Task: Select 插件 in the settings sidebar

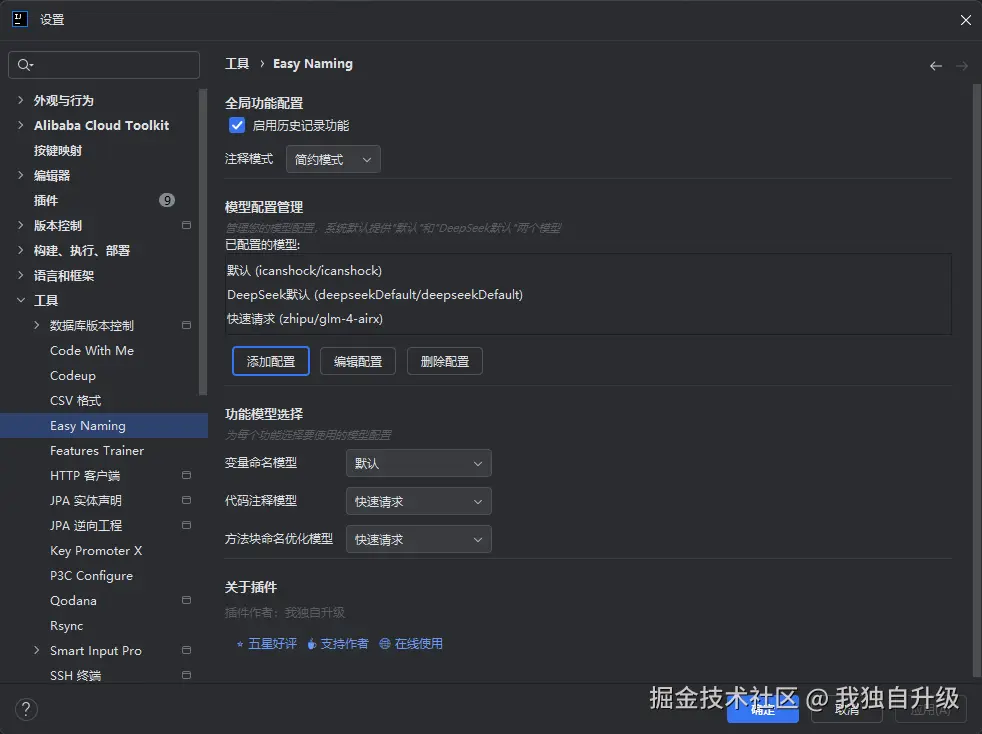Action: (46, 200)
